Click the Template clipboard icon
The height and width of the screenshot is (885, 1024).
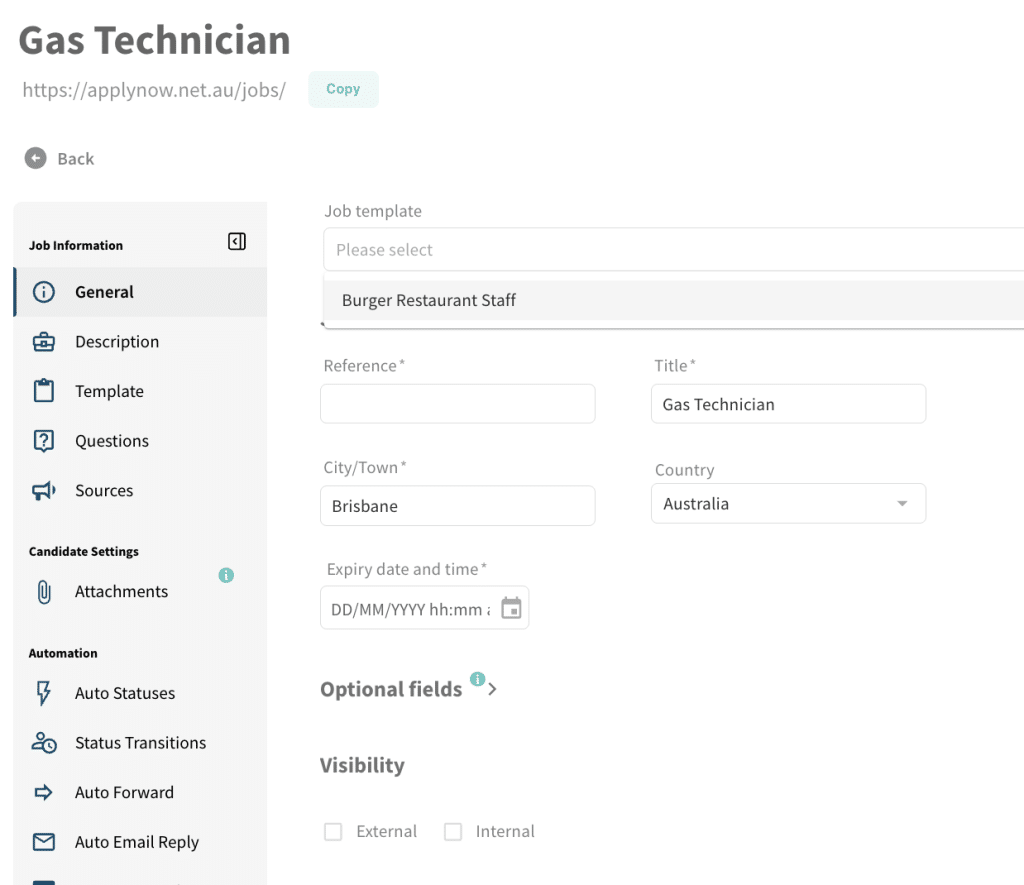coord(42,391)
